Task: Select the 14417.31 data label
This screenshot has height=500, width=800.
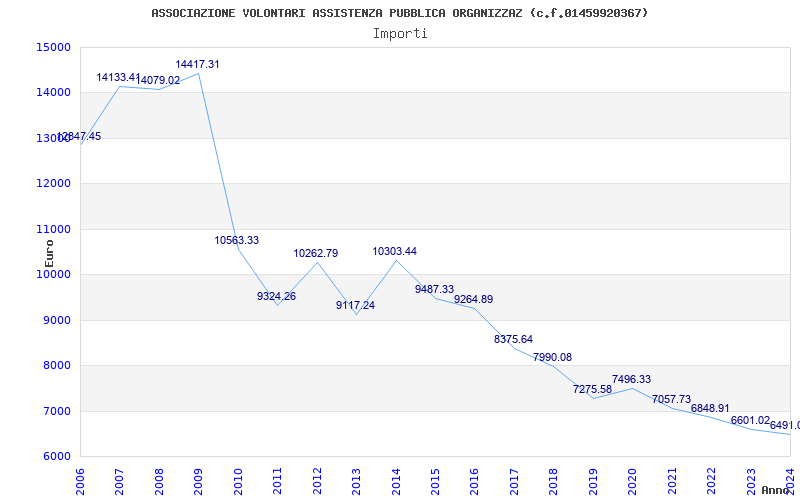Action: tap(197, 64)
